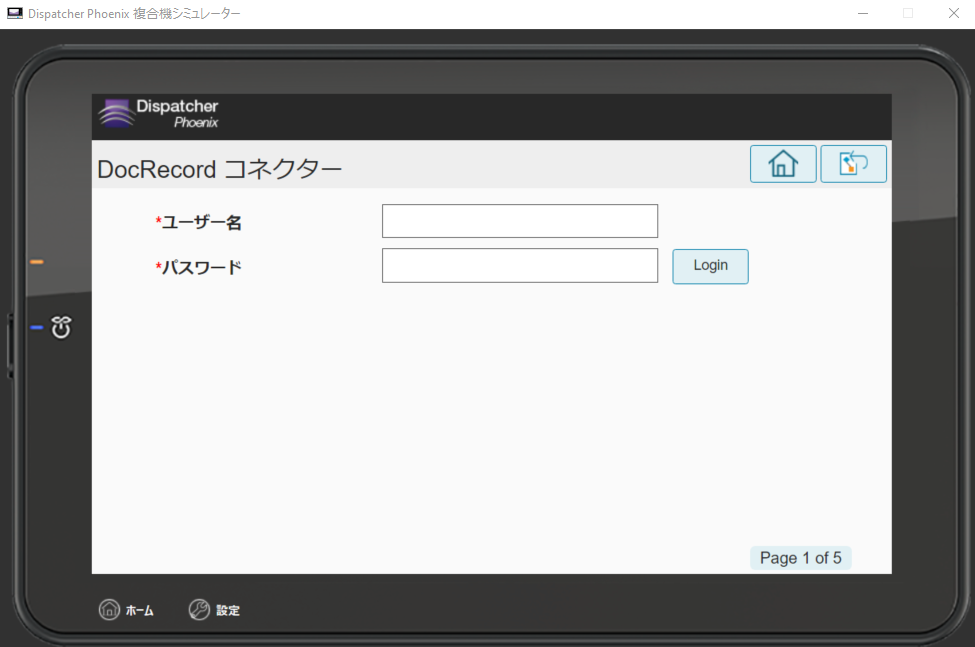Minimize the simulator window

pyautogui.click(x=862, y=13)
